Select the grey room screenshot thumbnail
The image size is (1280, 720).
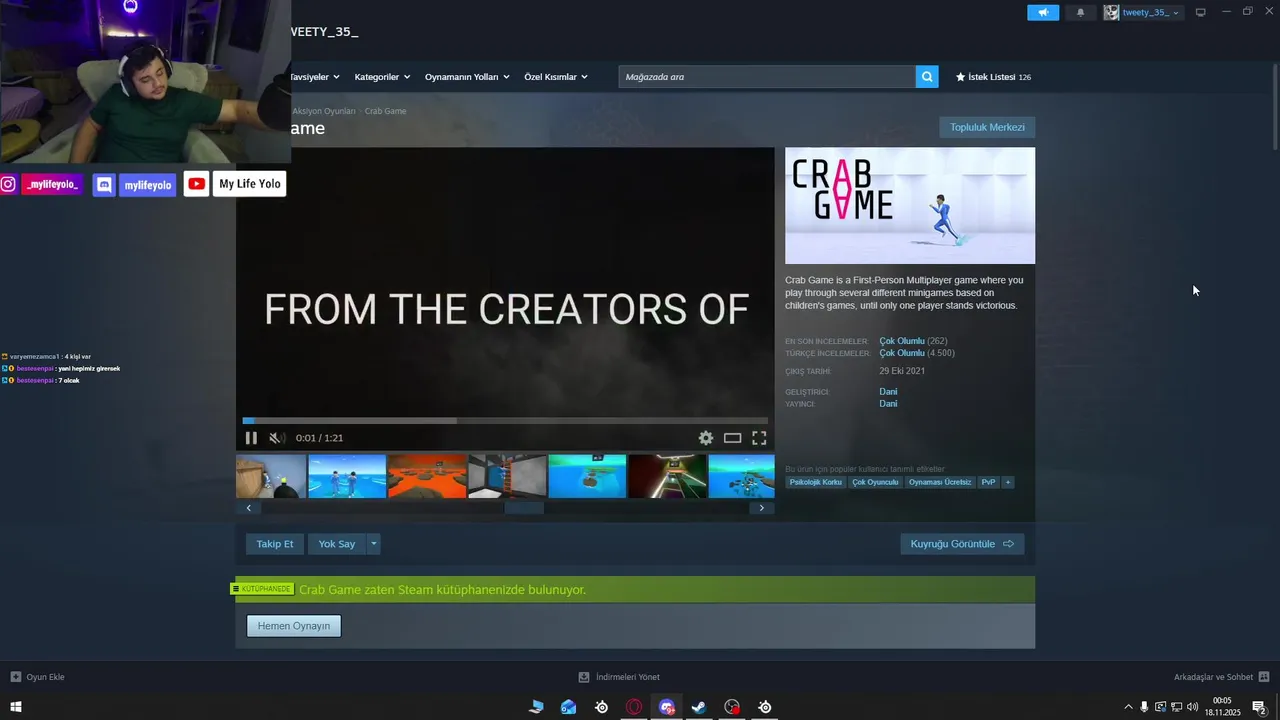(x=507, y=476)
